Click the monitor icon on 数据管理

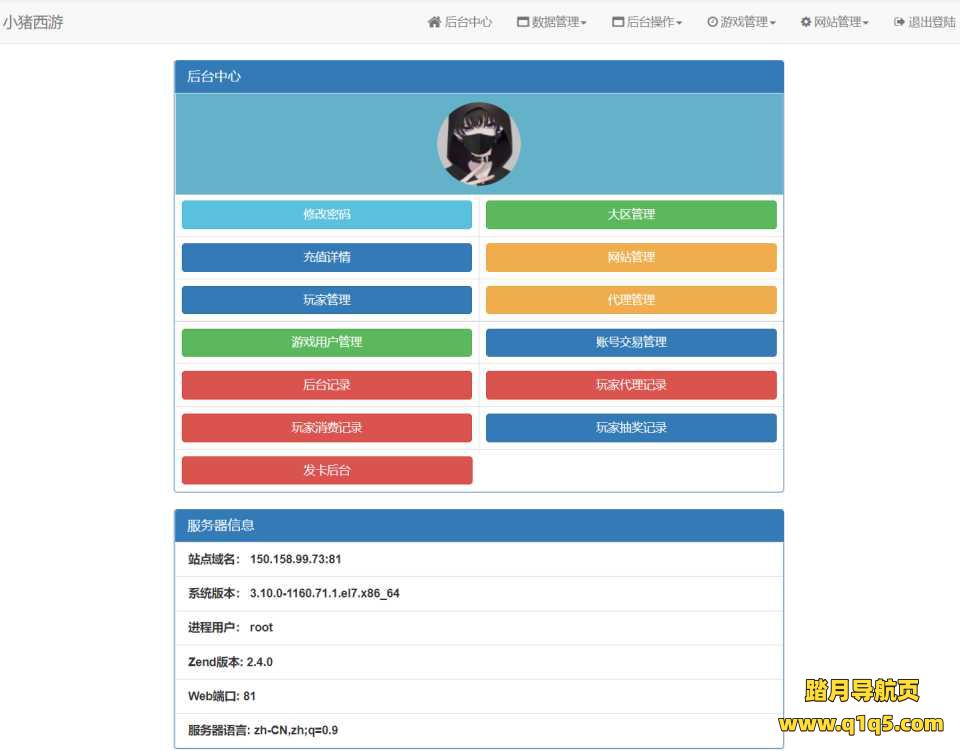(x=523, y=21)
